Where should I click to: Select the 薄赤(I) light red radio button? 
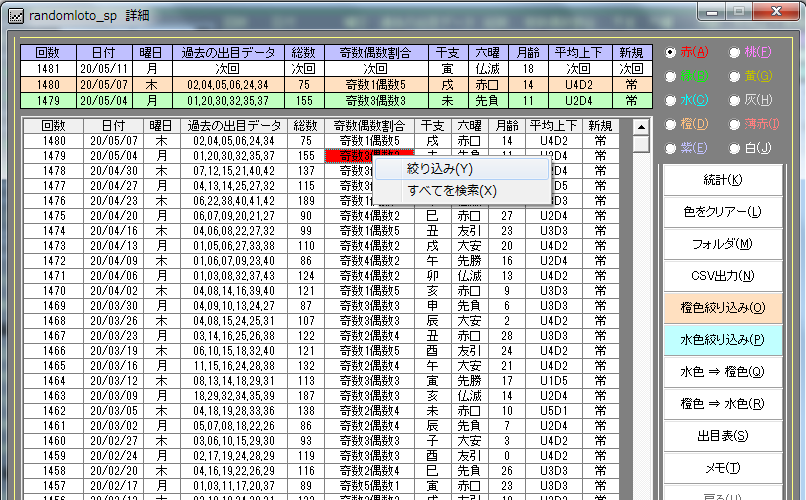754,124
